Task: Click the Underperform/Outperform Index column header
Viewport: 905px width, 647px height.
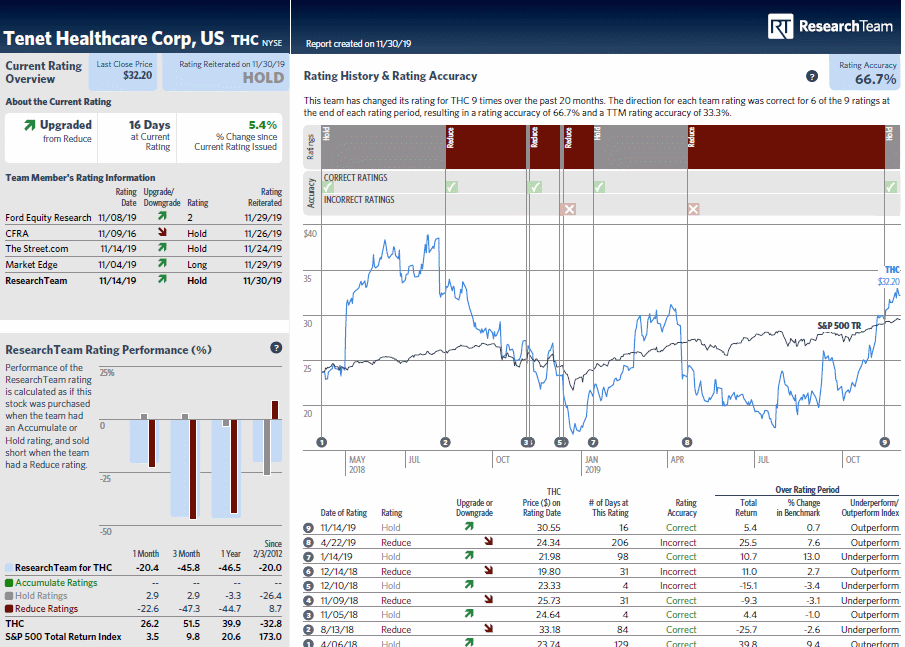Action: tap(870, 507)
